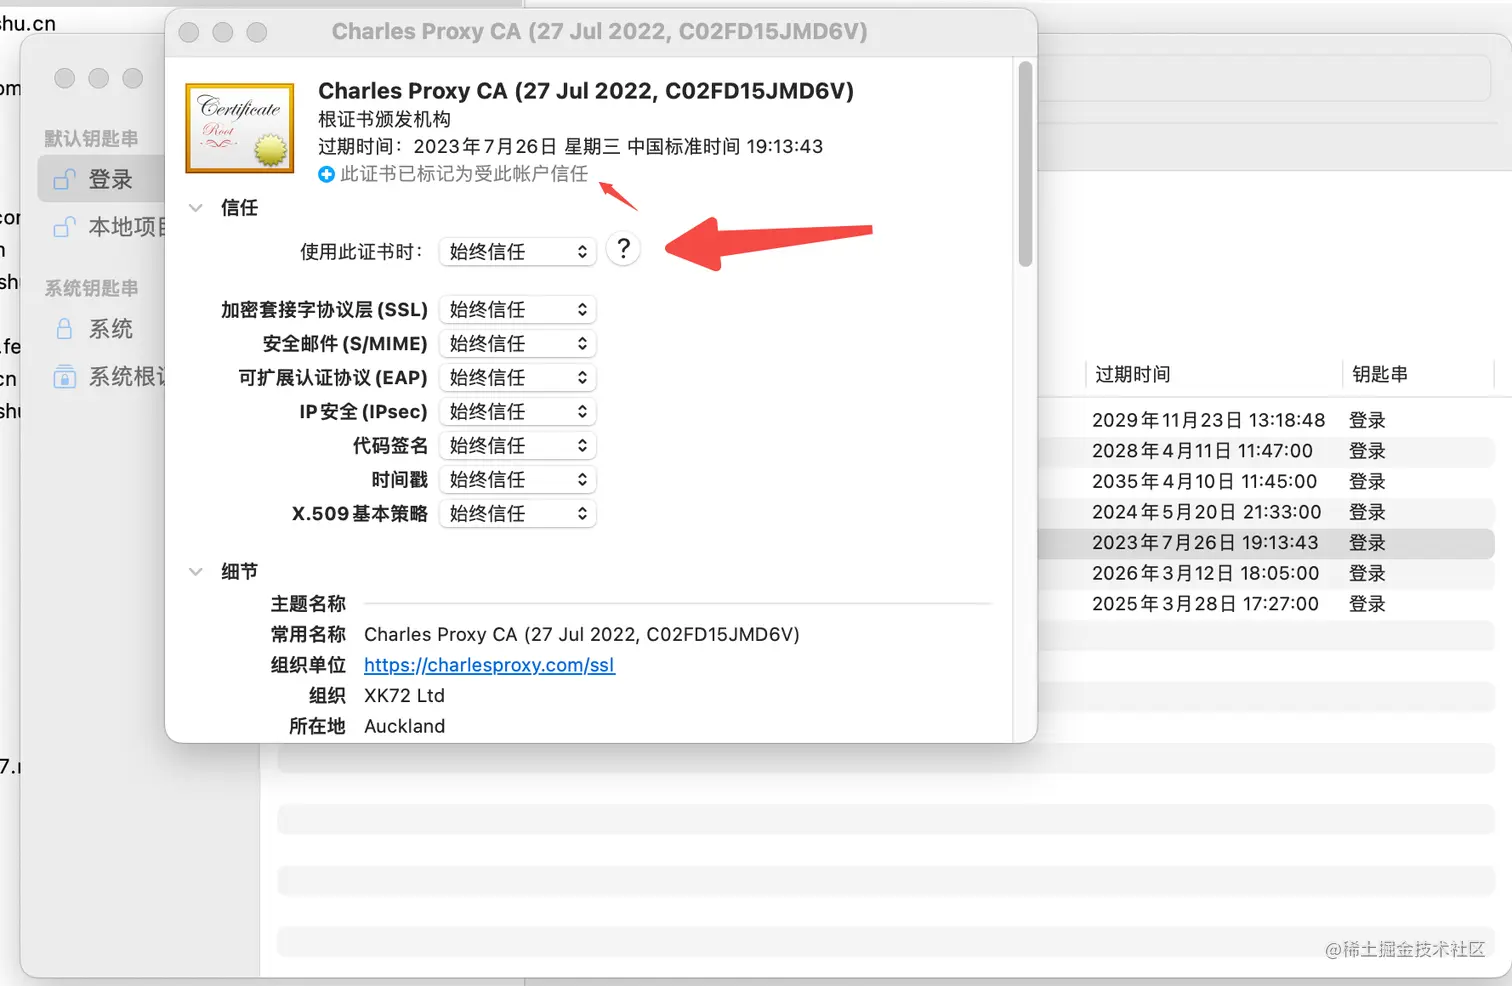
Task: Click the certificate root icon thumbnail
Action: 240,128
